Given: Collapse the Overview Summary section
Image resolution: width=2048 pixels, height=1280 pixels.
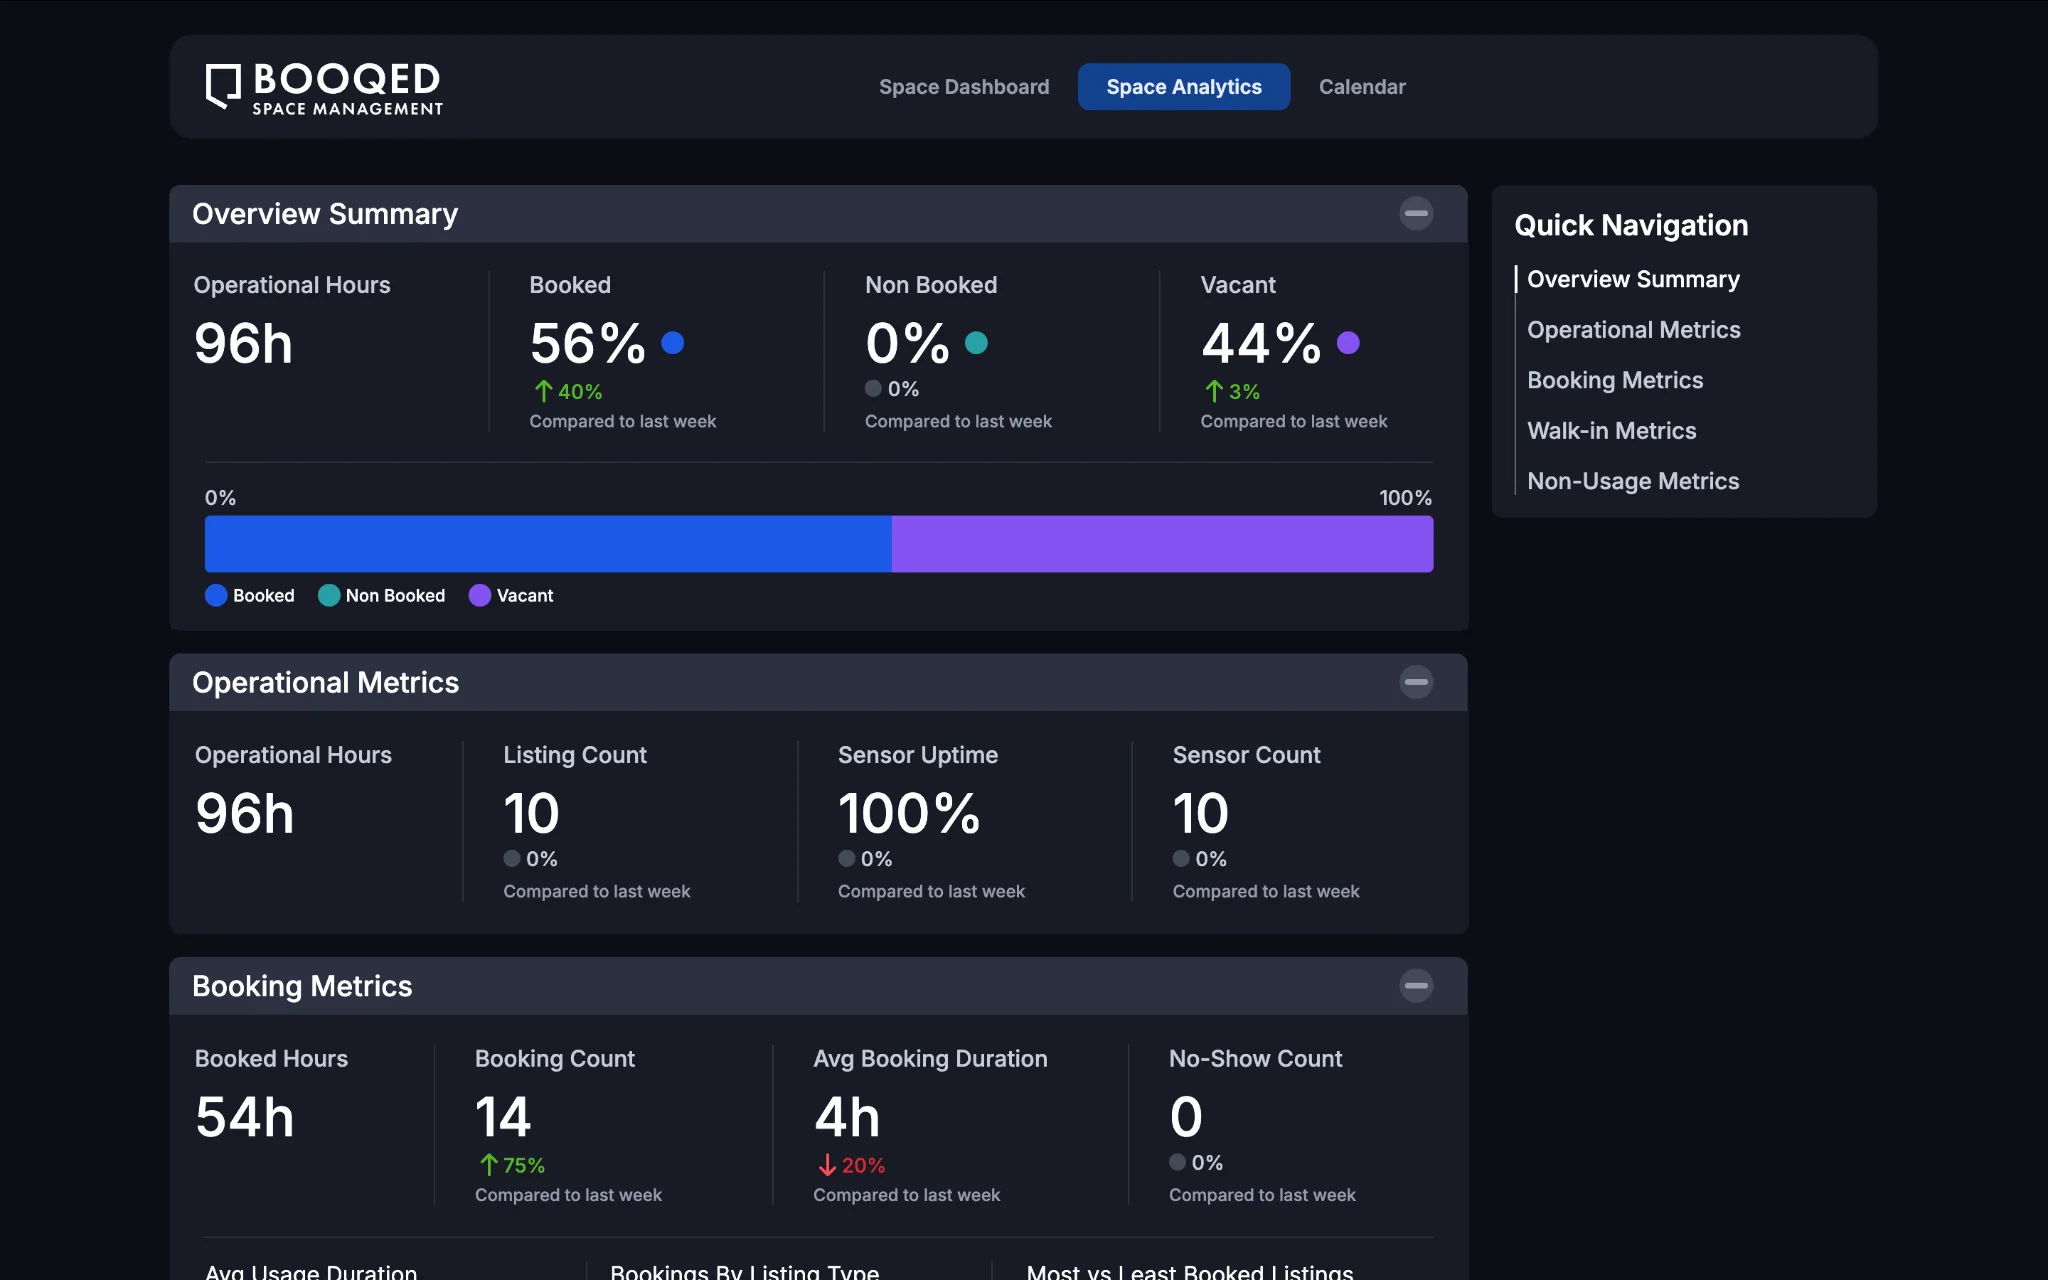Looking at the screenshot, I should 1416,213.
